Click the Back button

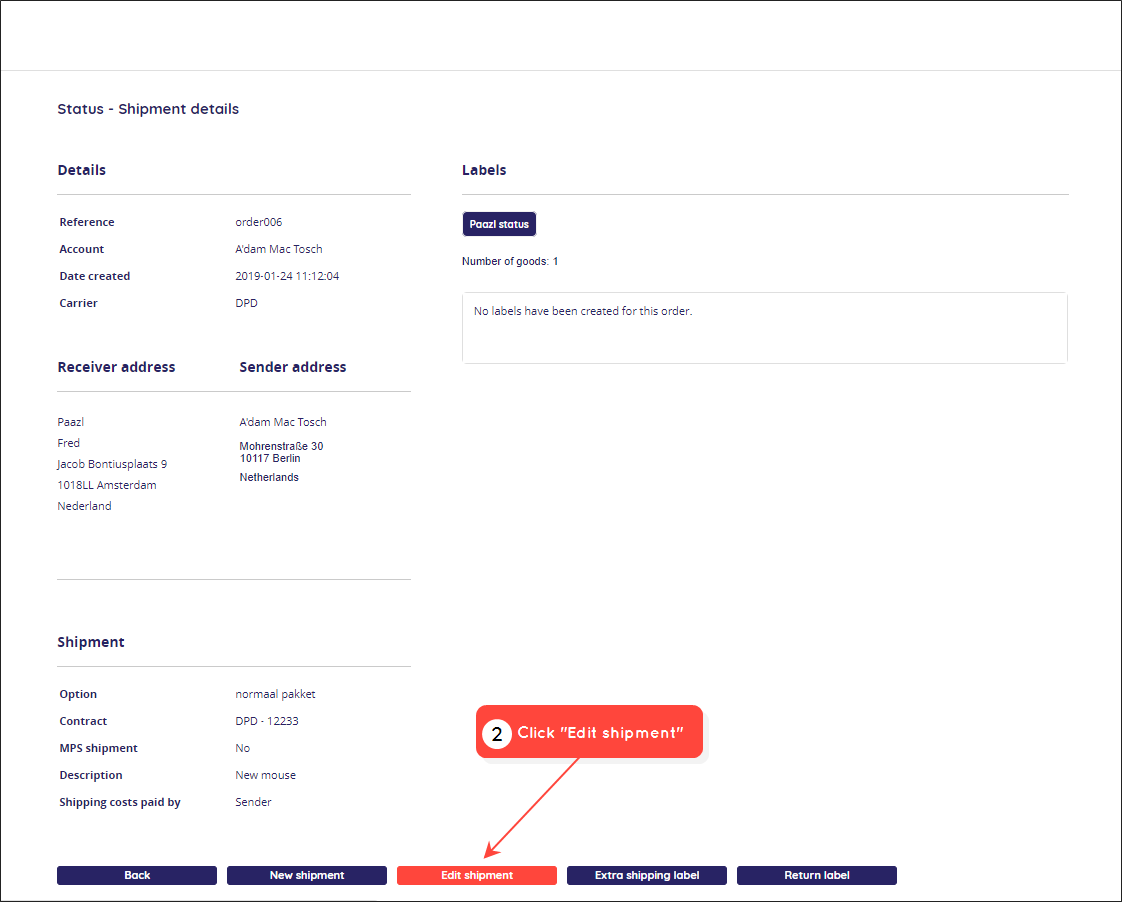click(x=137, y=875)
